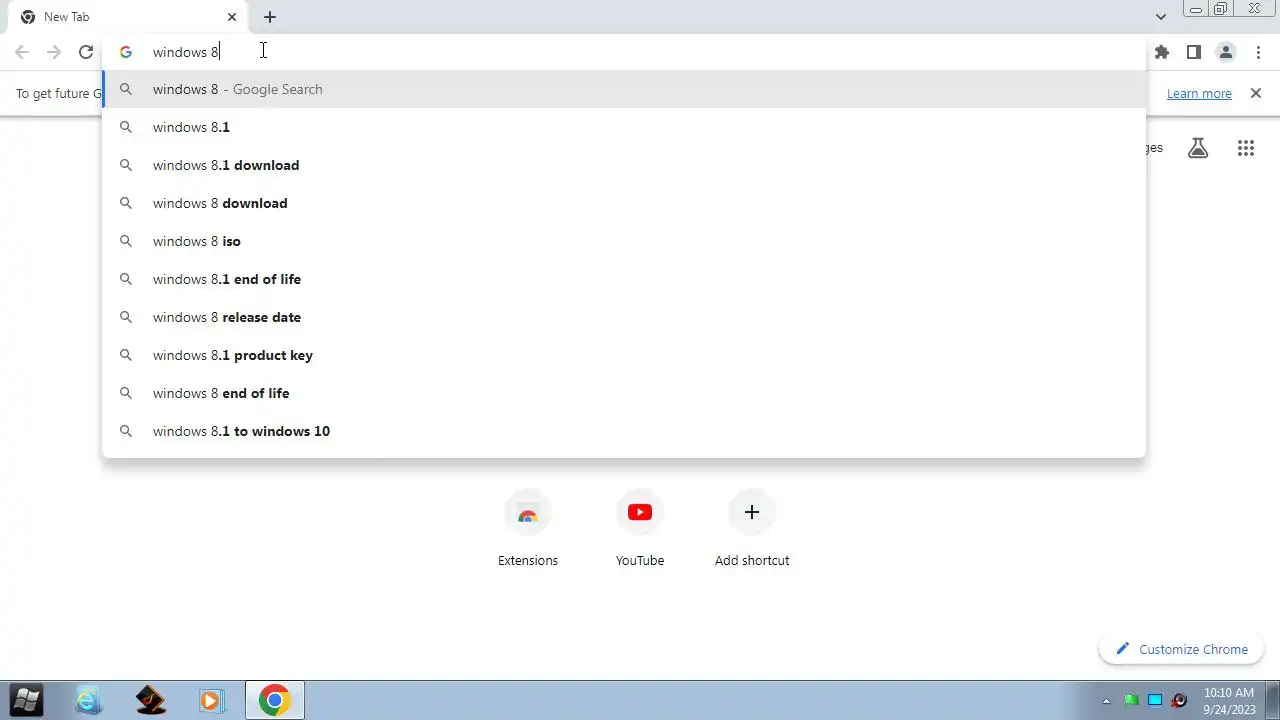Close the New Tab tab
The width and height of the screenshot is (1280, 720).
232,17
